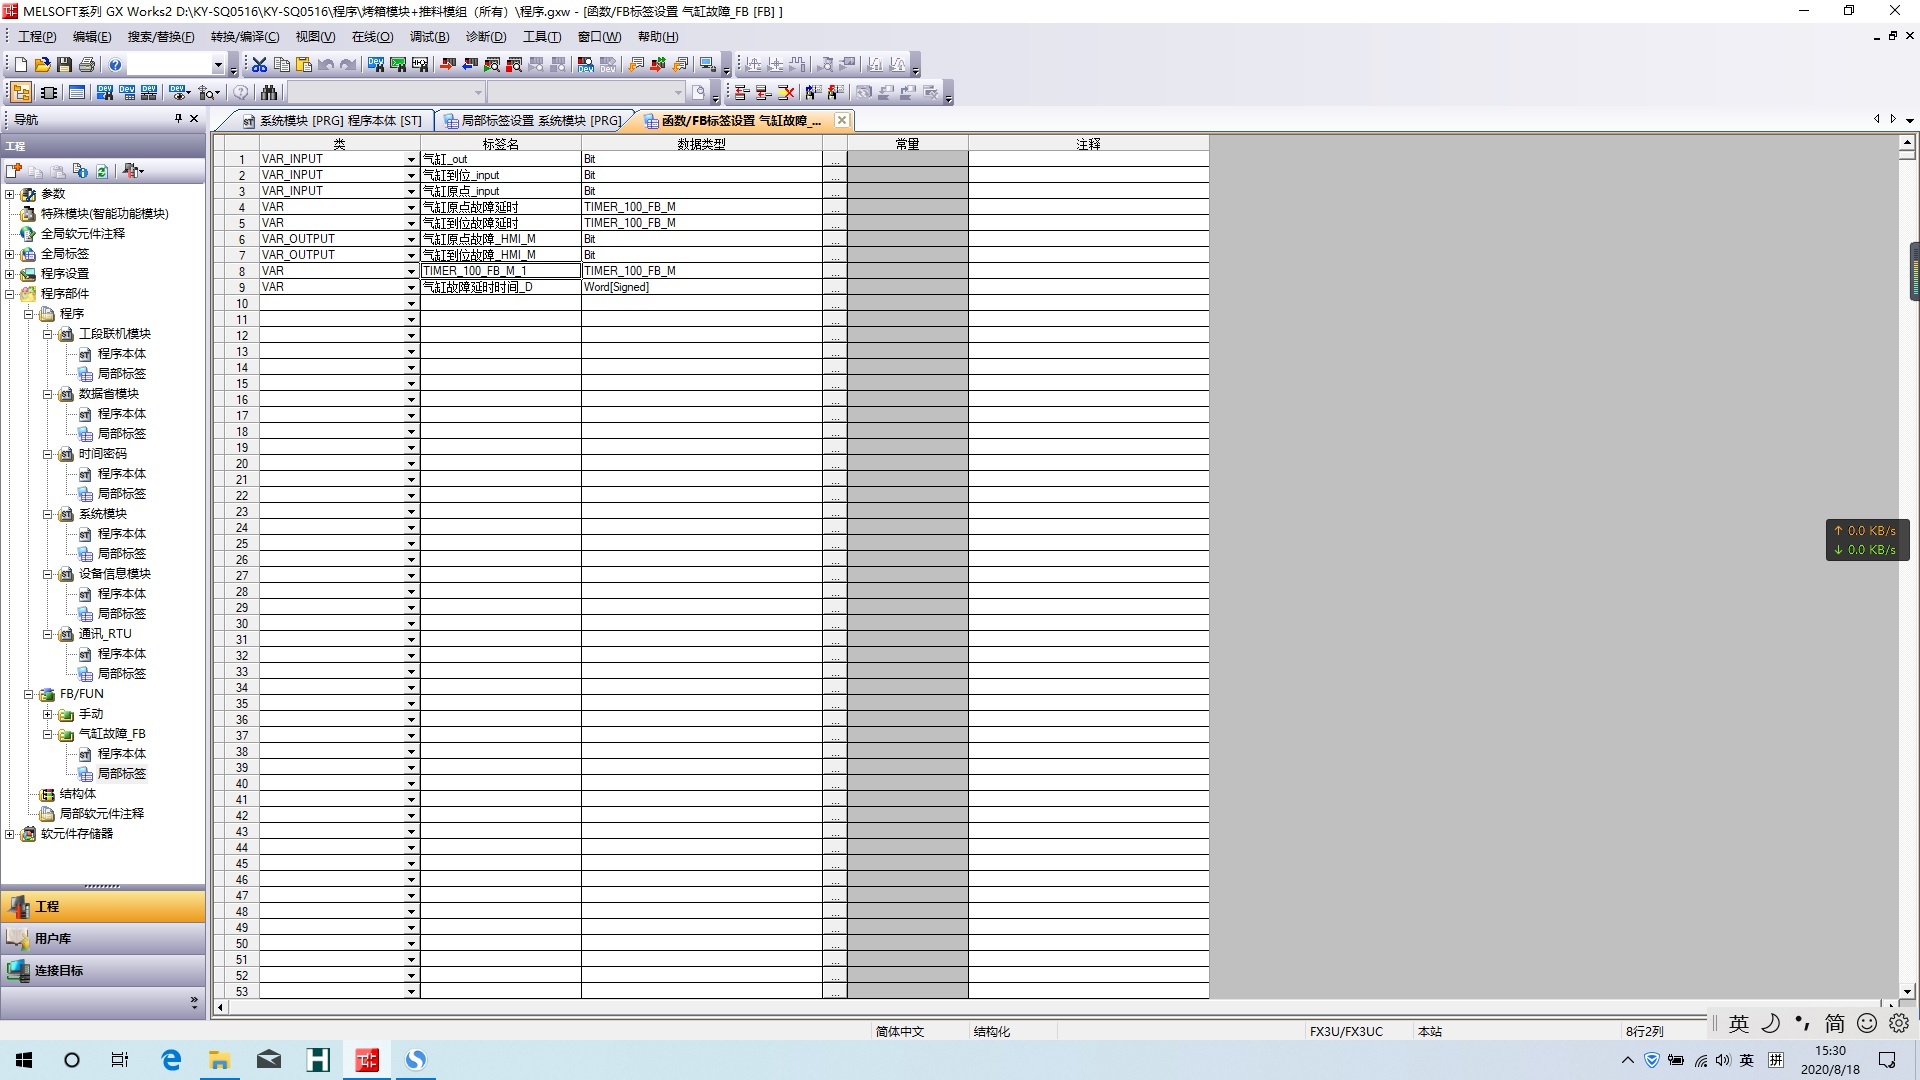Image resolution: width=1920 pixels, height=1080 pixels.
Task: Expand the 全局标签 tree node
Action: [x=10, y=254]
